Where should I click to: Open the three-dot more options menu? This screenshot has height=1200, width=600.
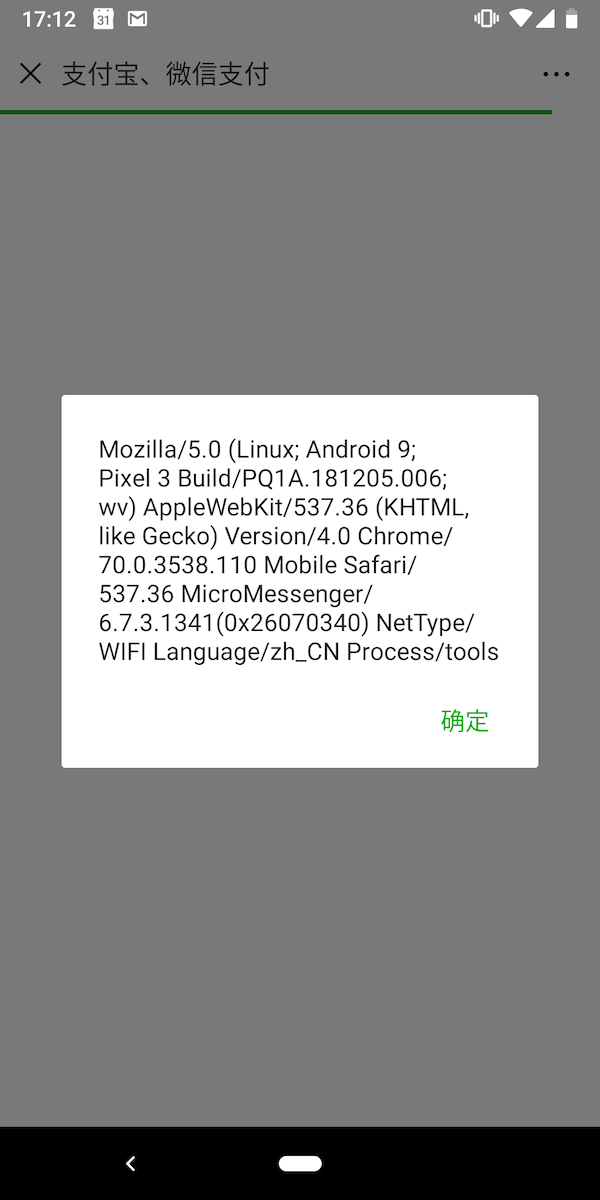click(x=556, y=74)
